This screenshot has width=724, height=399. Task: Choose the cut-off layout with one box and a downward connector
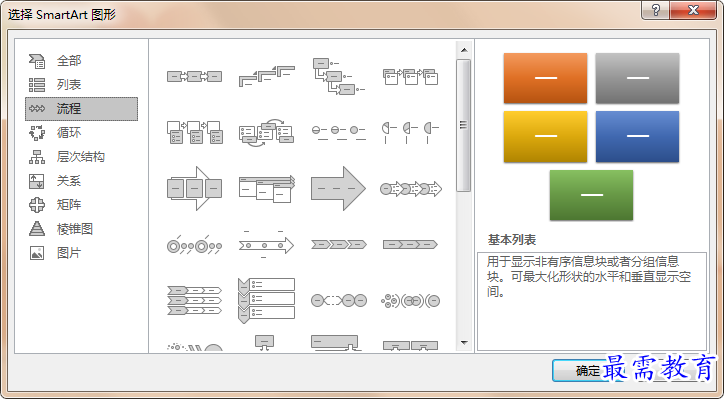(265, 343)
